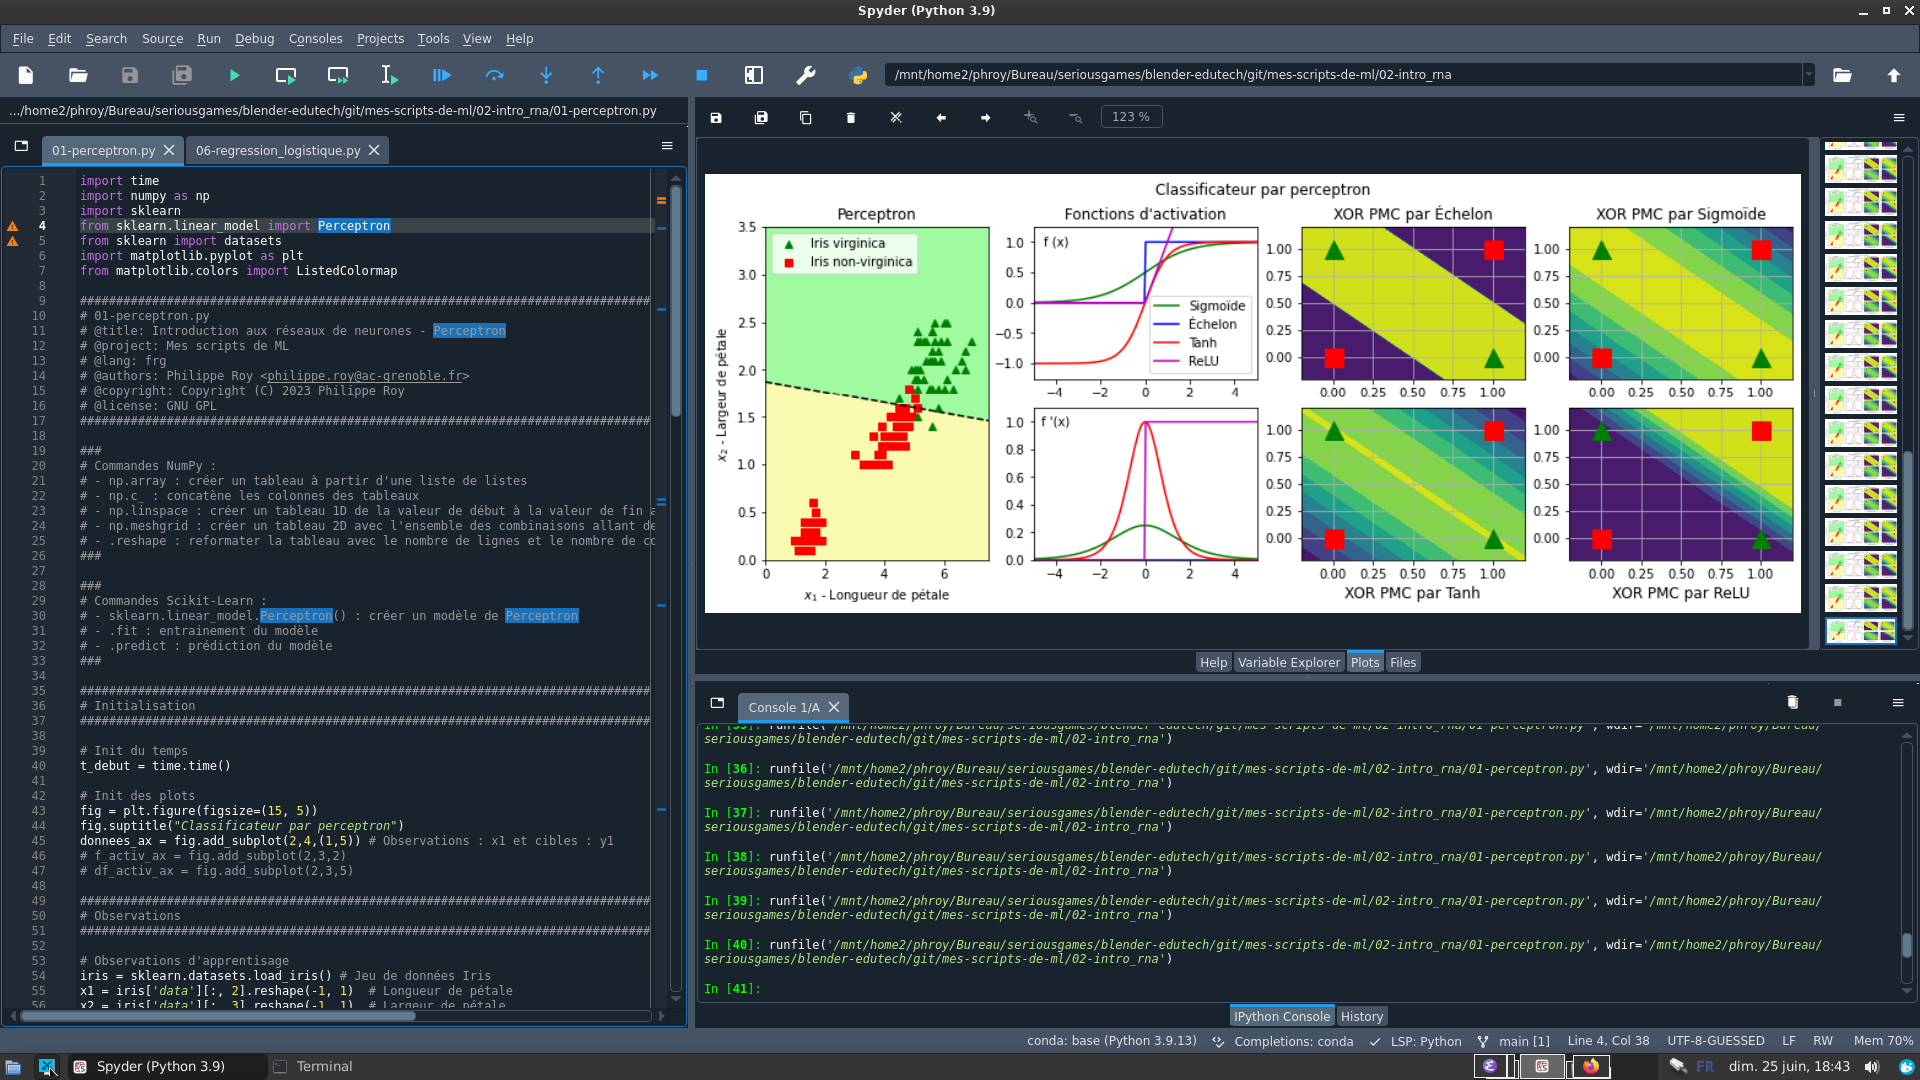Image resolution: width=1920 pixels, height=1080 pixels.
Task: Click the conda base environment status
Action: point(1111,1041)
